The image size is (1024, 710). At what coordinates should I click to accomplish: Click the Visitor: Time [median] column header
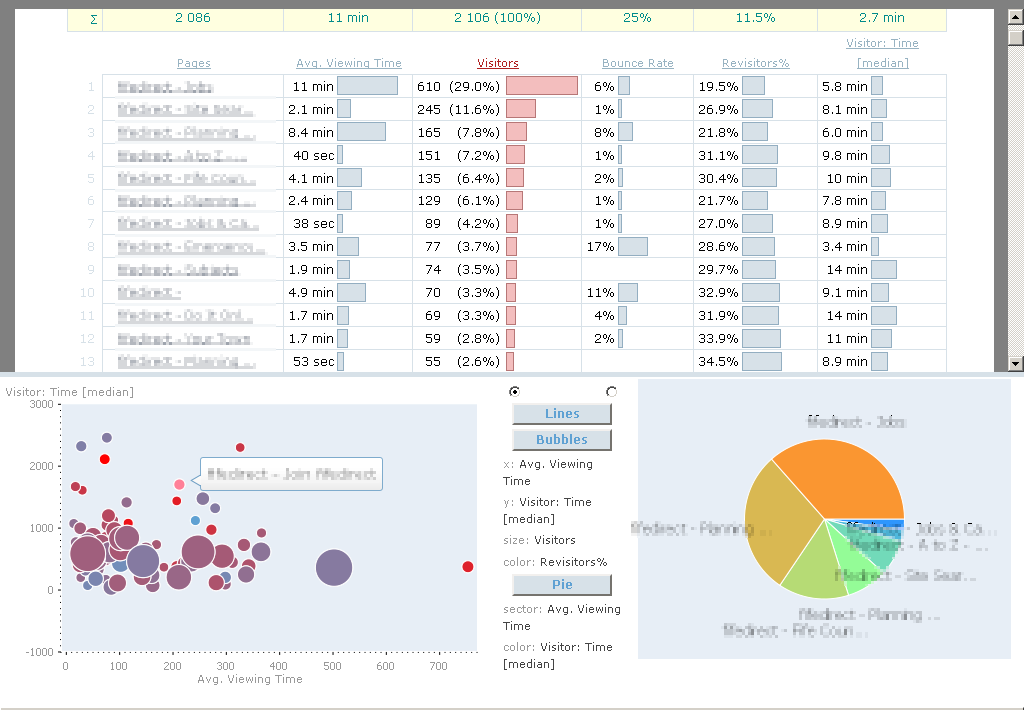tap(881, 53)
